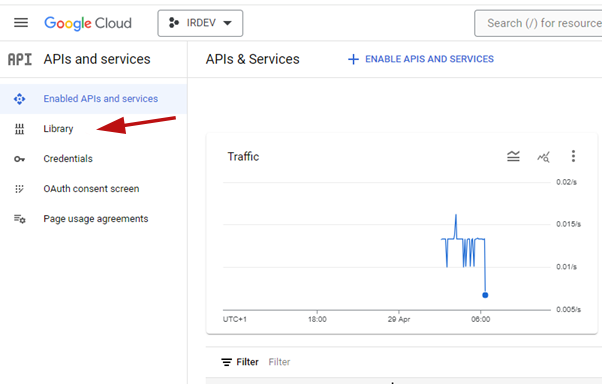Click the Google Cloud logo
Screen dimensions: 602x384
coord(88,23)
